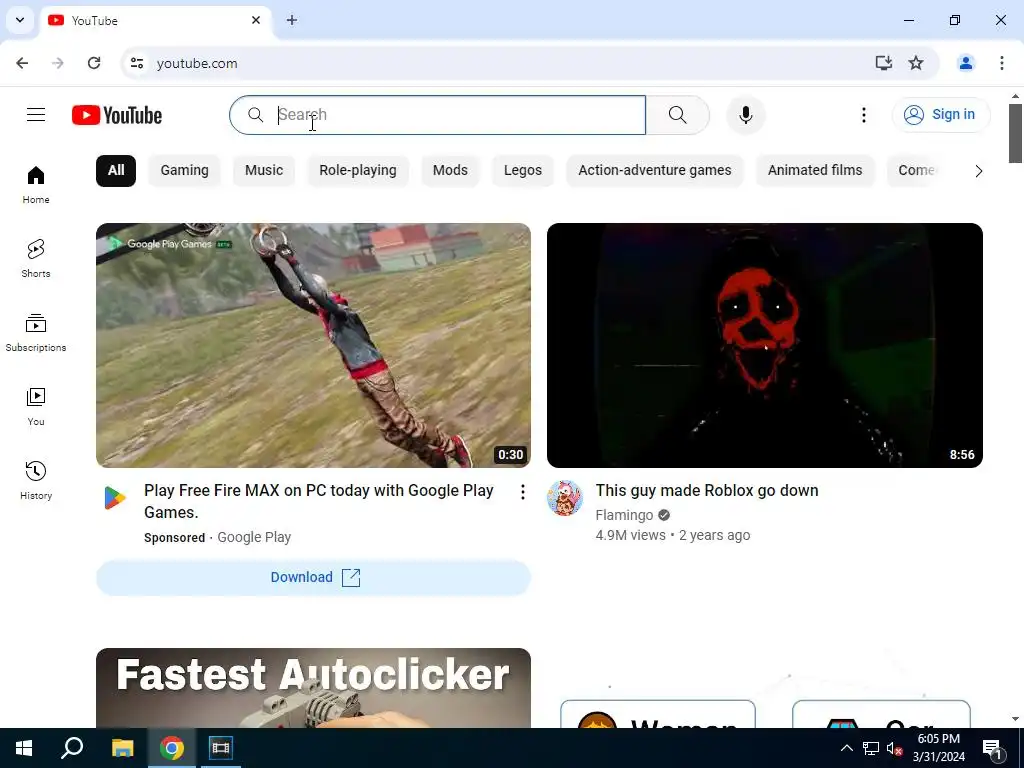Screen dimensions: 1024x768
Task: Open History in sidebar
Action: coord(36,480)
